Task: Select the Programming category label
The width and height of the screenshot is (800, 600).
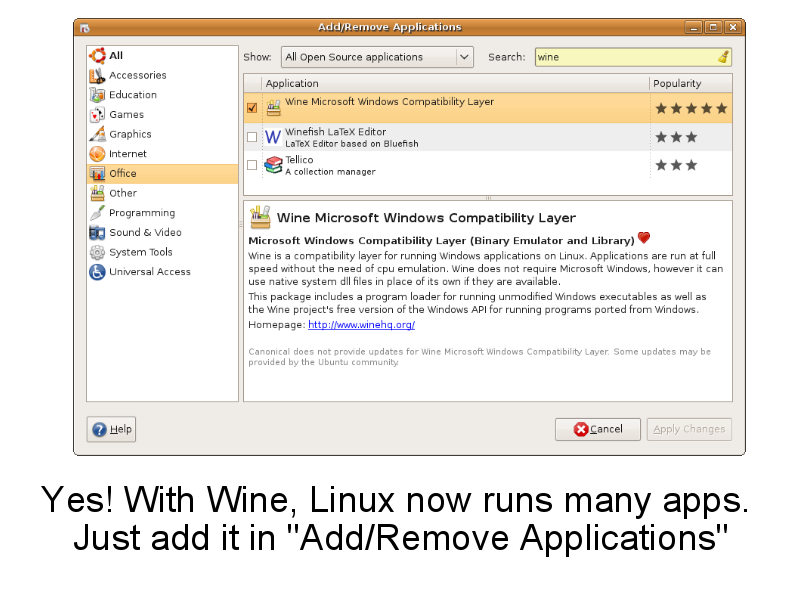Action: click(x=142, y=213)
